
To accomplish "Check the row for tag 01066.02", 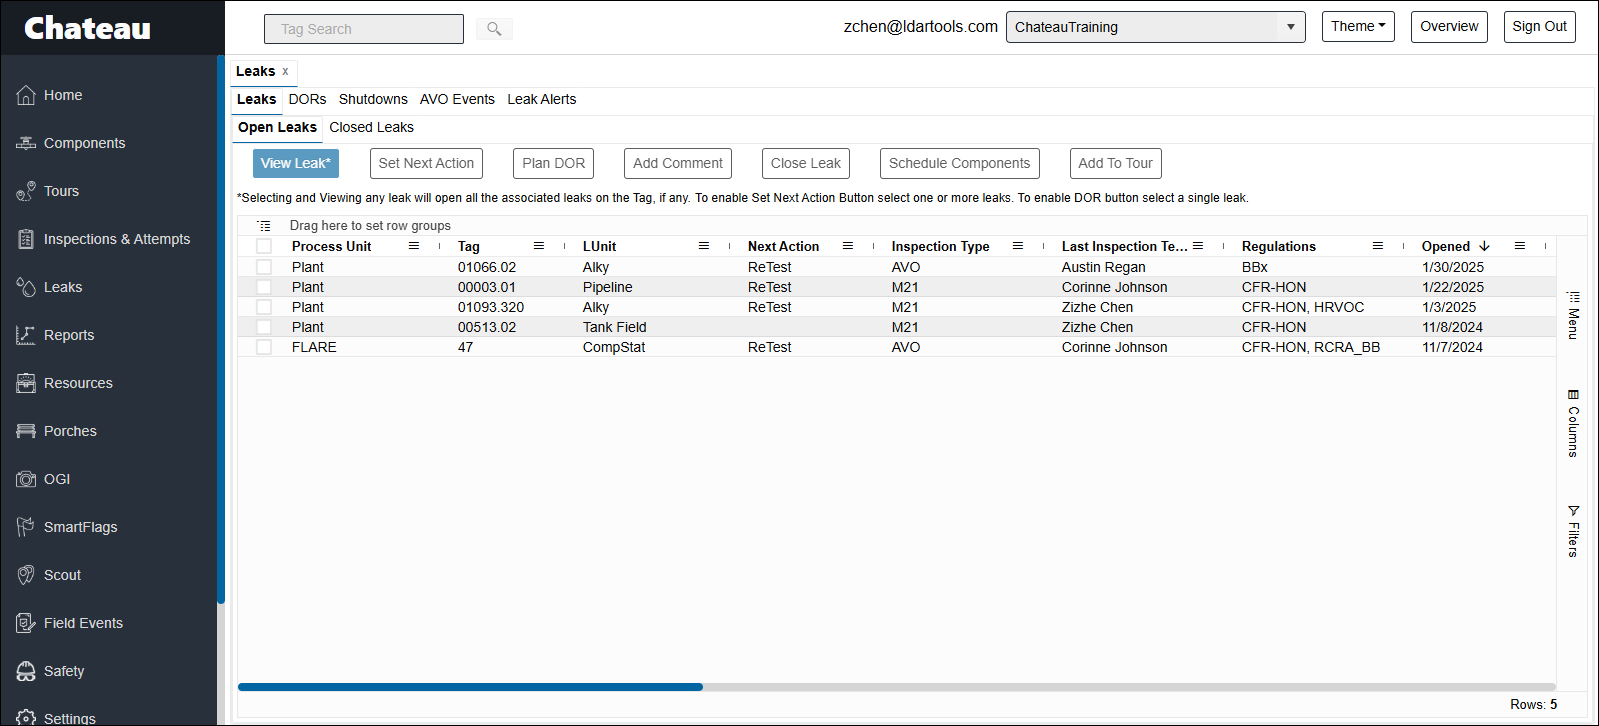I will [264, 267].
